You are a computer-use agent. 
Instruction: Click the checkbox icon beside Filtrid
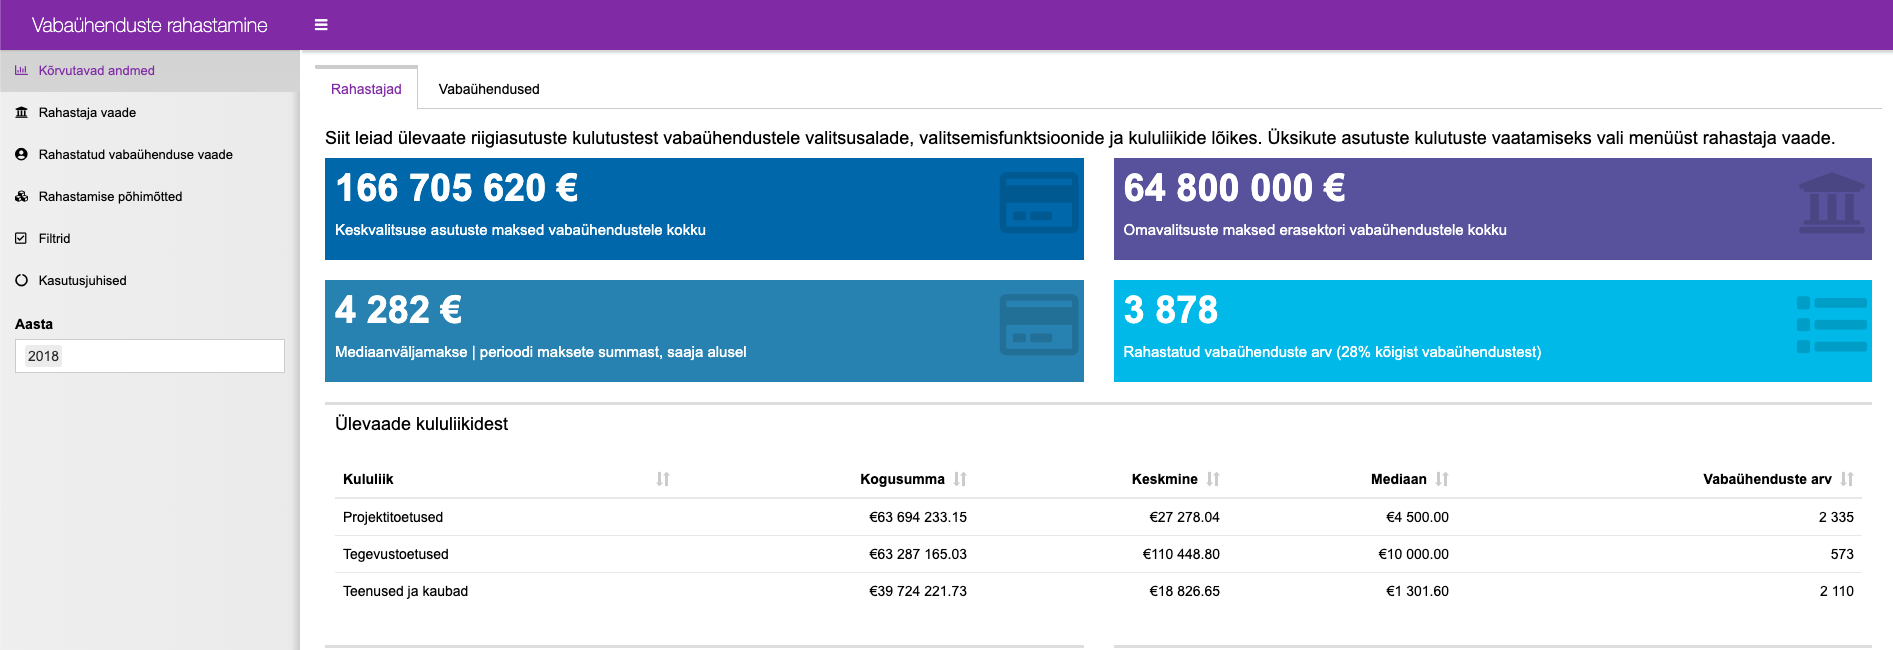pos(21,238)
